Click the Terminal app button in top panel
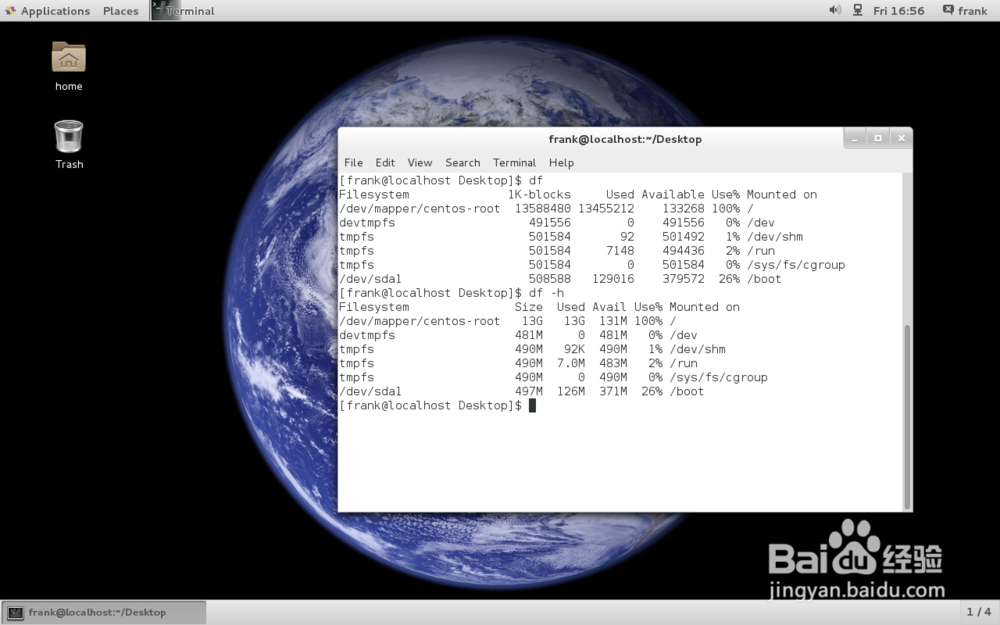The width and height of the screenshot is (1000, 625). click(x=184, y=11)
